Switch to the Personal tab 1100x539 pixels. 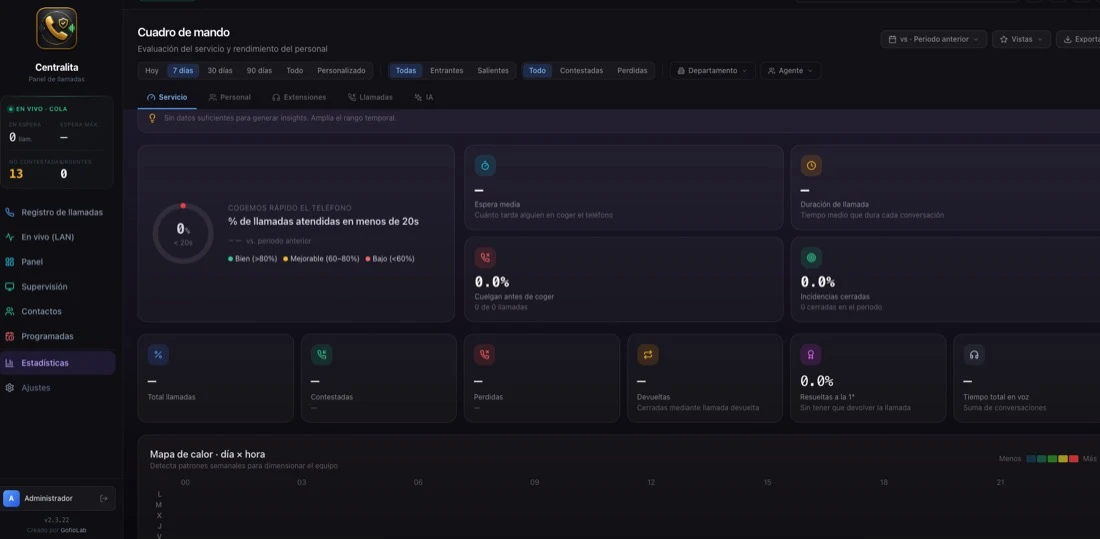229,98
